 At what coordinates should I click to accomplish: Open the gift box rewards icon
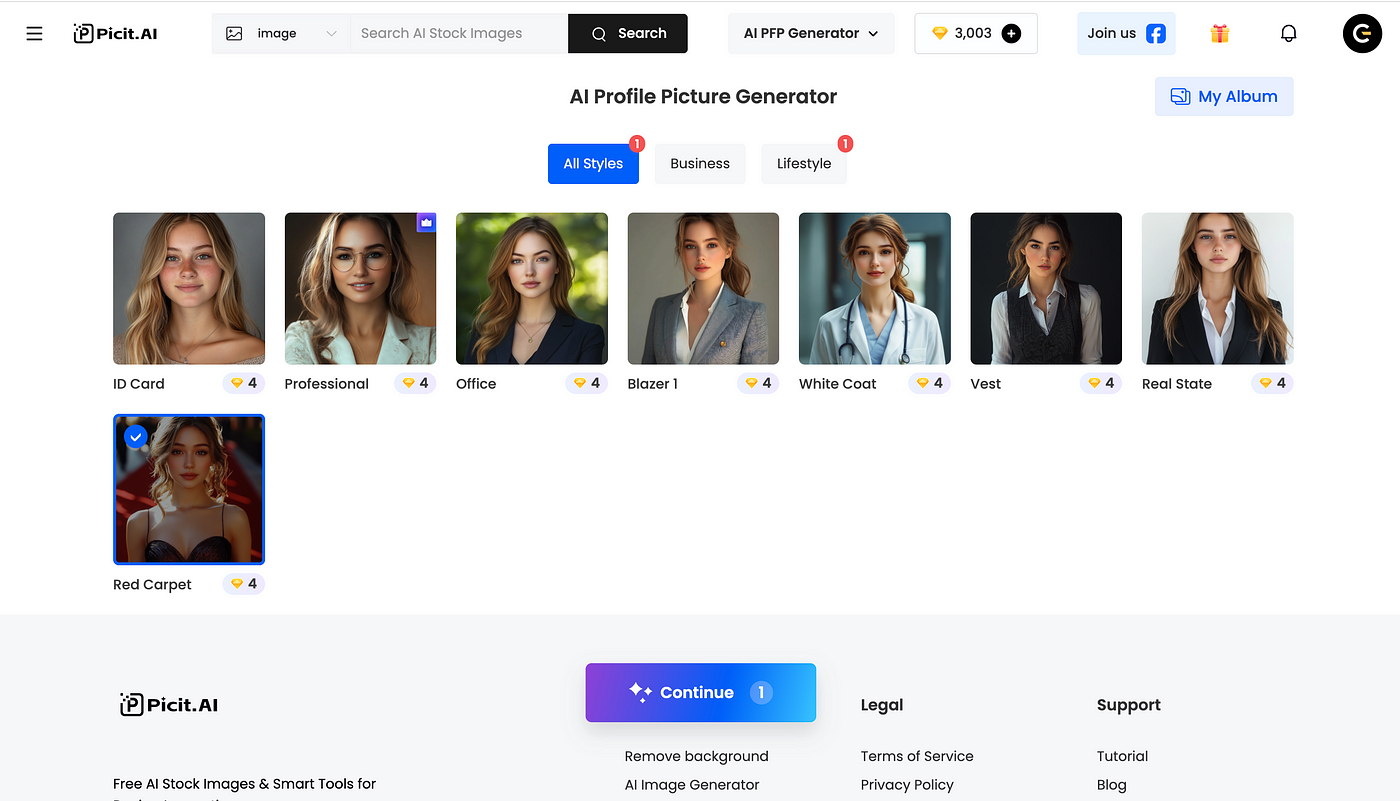1219,33
